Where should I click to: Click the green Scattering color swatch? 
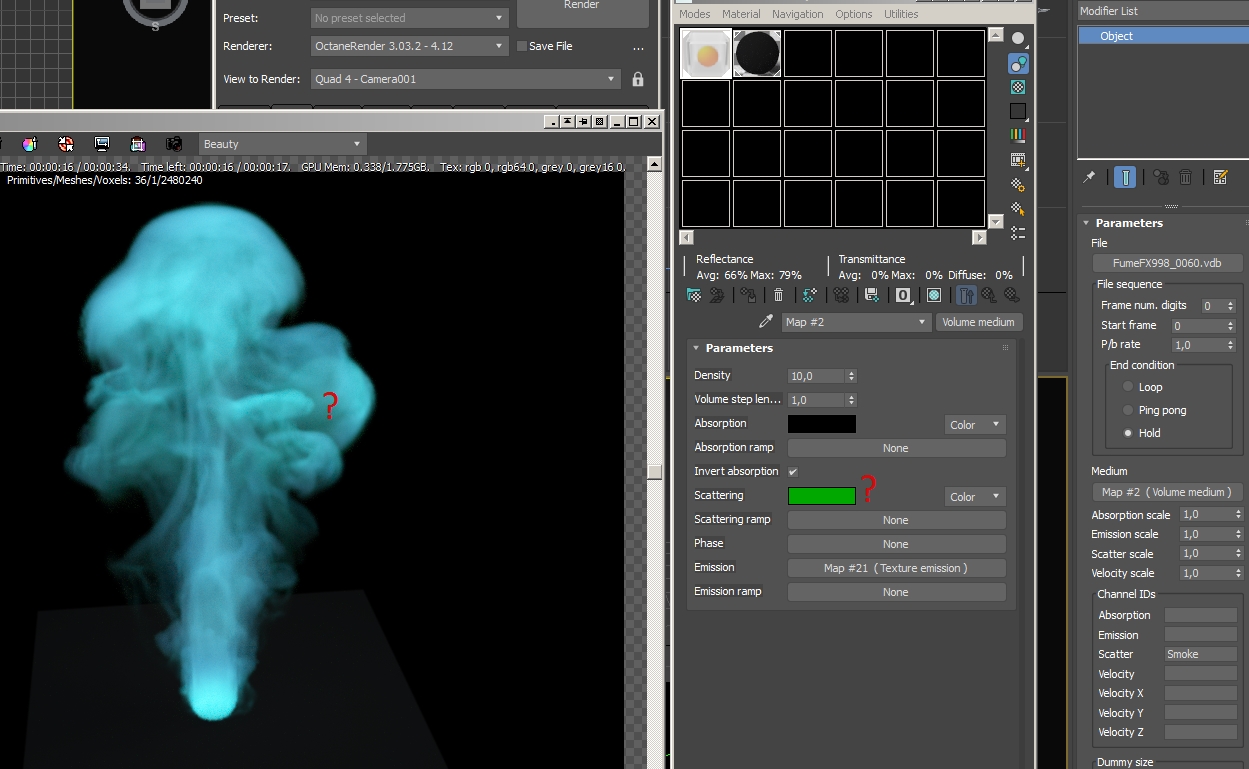822,496
